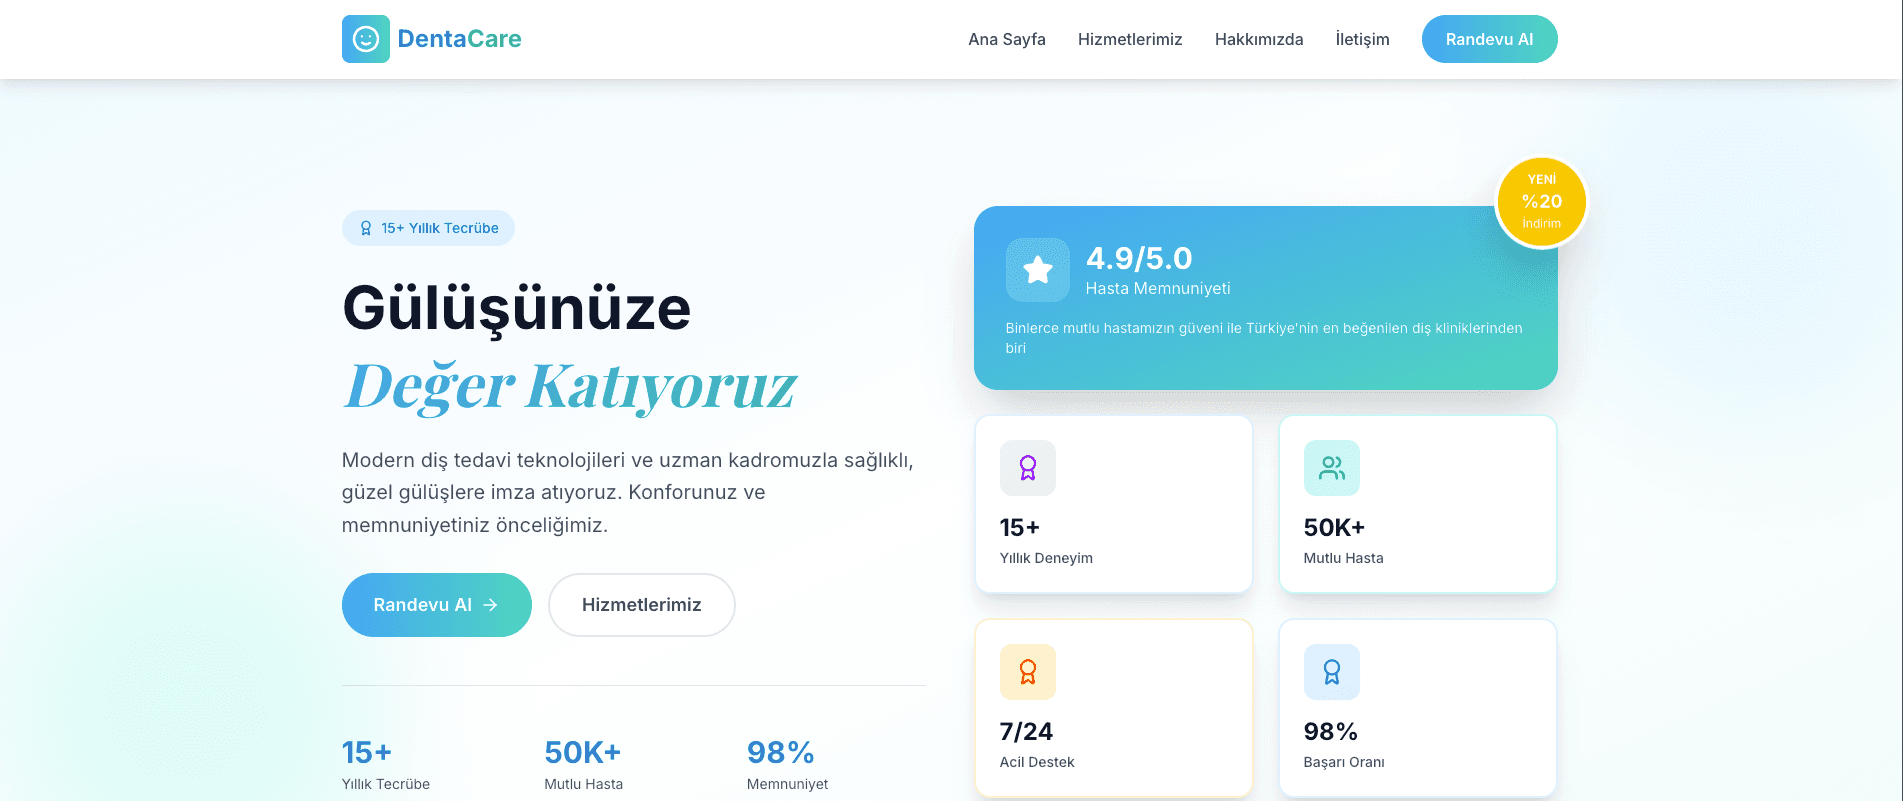Navigate to İletişim page

coord(1362,39)
